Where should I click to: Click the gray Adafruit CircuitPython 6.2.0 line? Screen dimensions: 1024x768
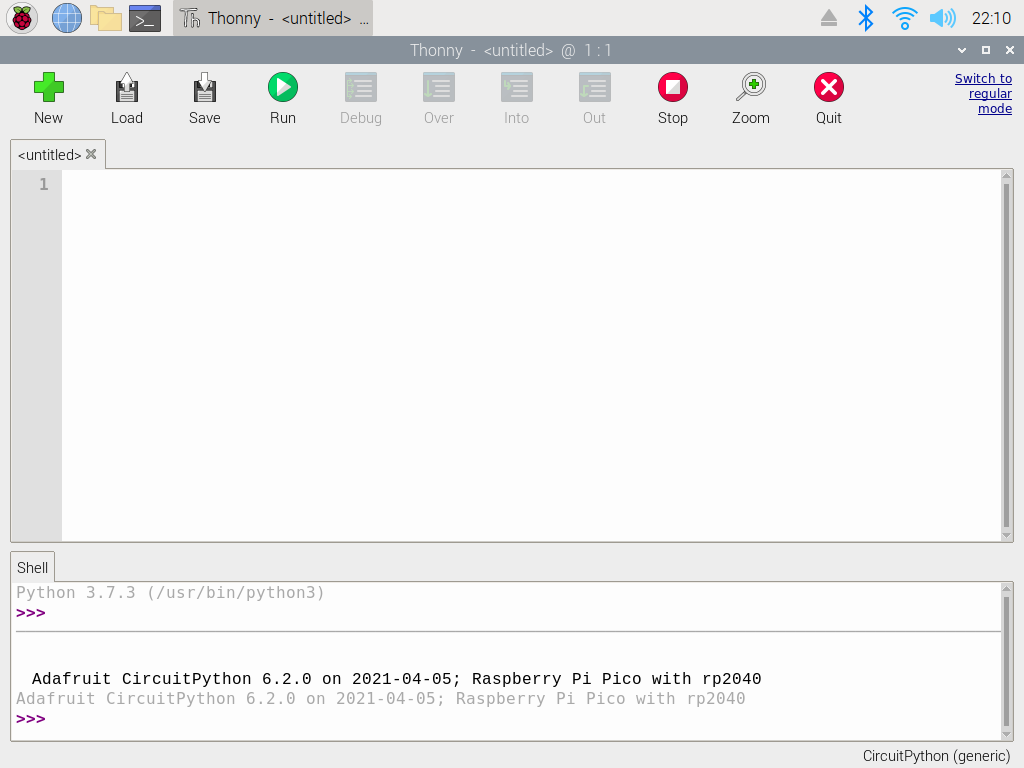pyautogui.click(x=381, y=699)
